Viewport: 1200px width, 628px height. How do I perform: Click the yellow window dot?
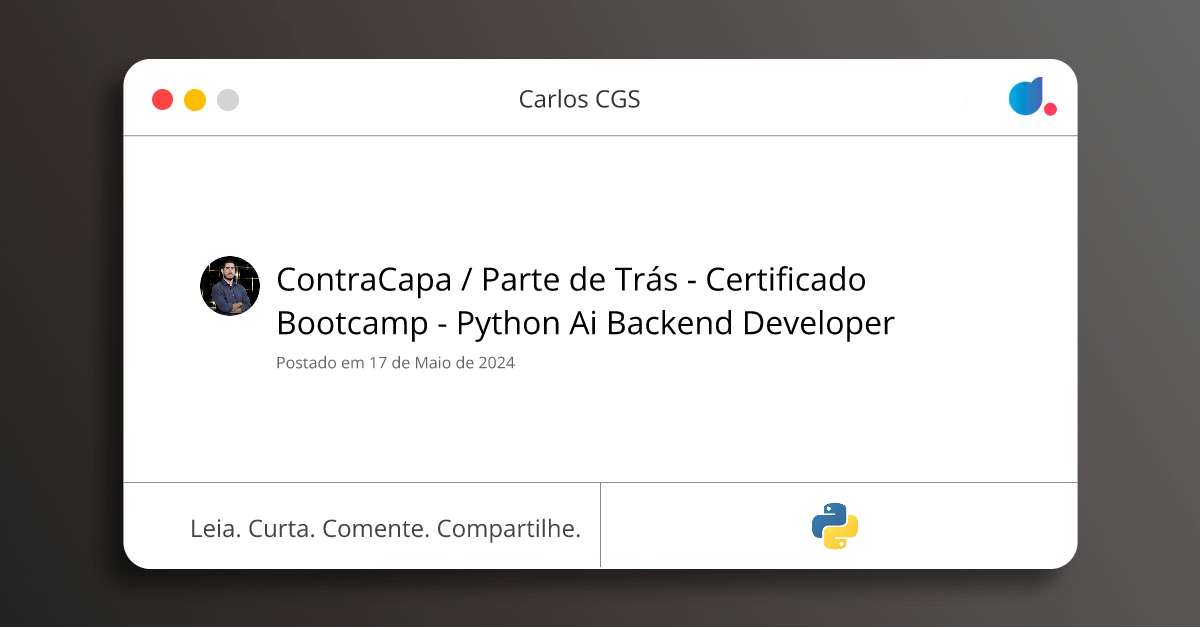pos(195,100)
